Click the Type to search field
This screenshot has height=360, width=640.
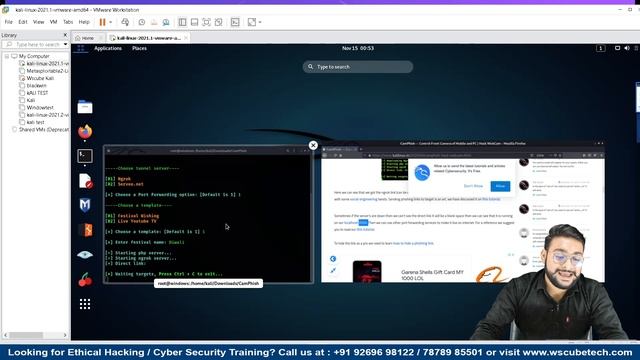click(358, 67)
